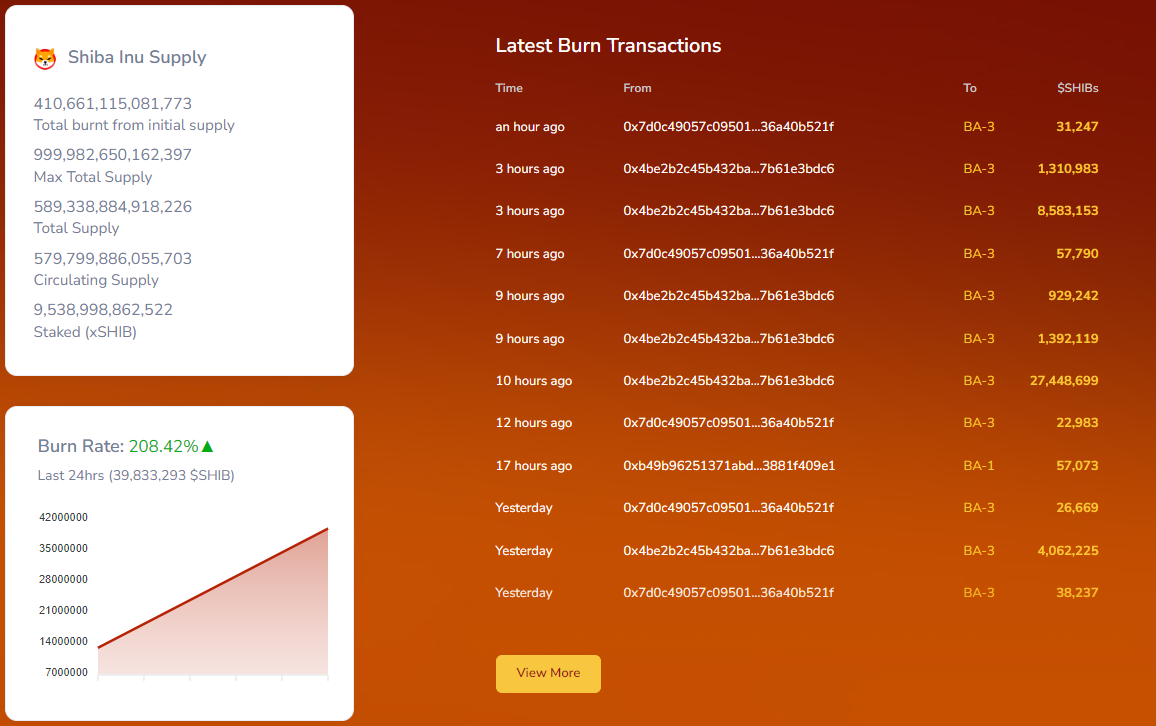
Task: Click the 'From' column header
Action: [x=637, y=88]
